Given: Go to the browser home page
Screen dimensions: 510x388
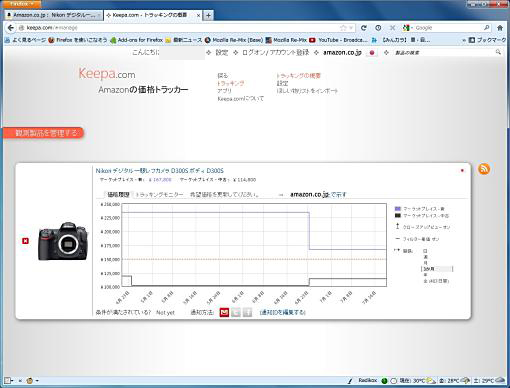Looking at the screenshot, I should click(500, 28).
